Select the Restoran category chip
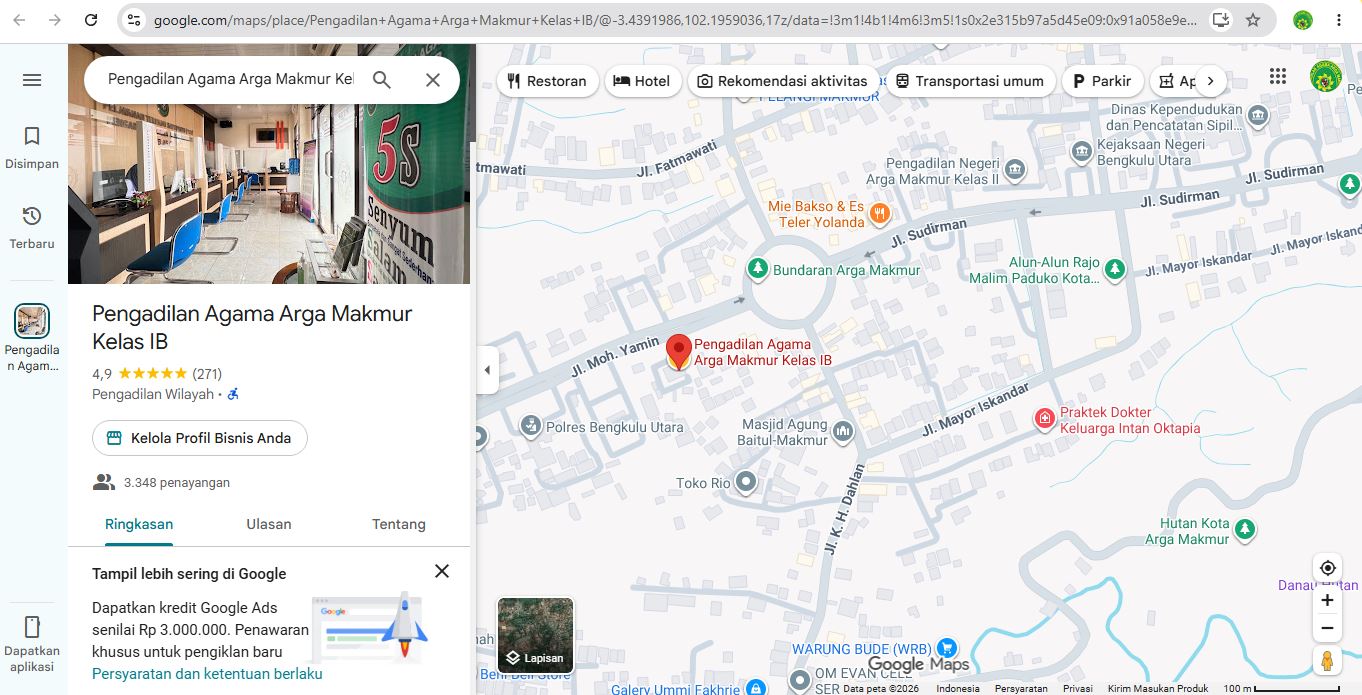The width and height of the screenshot is (1362, 695). (547, 81)
